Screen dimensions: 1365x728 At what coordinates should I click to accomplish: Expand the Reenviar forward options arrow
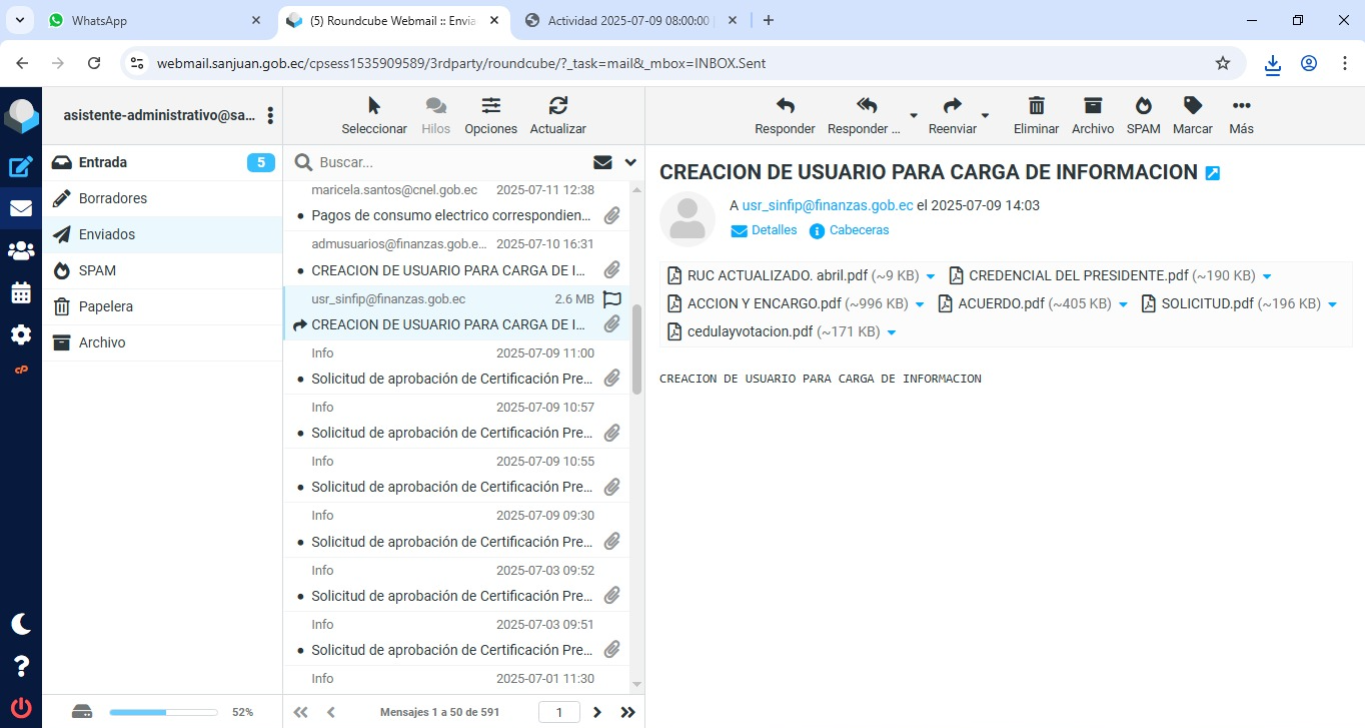pyautogui.click(x=985, y=116)
